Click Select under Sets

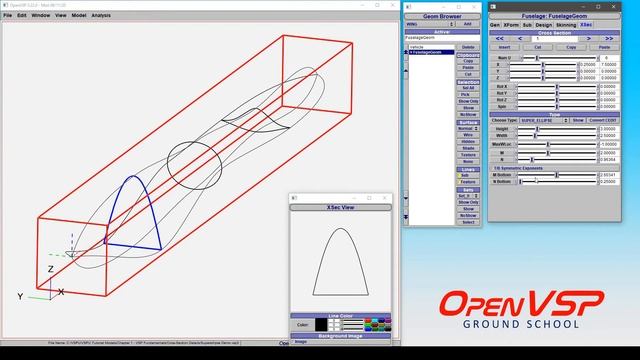tap(468, 222)
